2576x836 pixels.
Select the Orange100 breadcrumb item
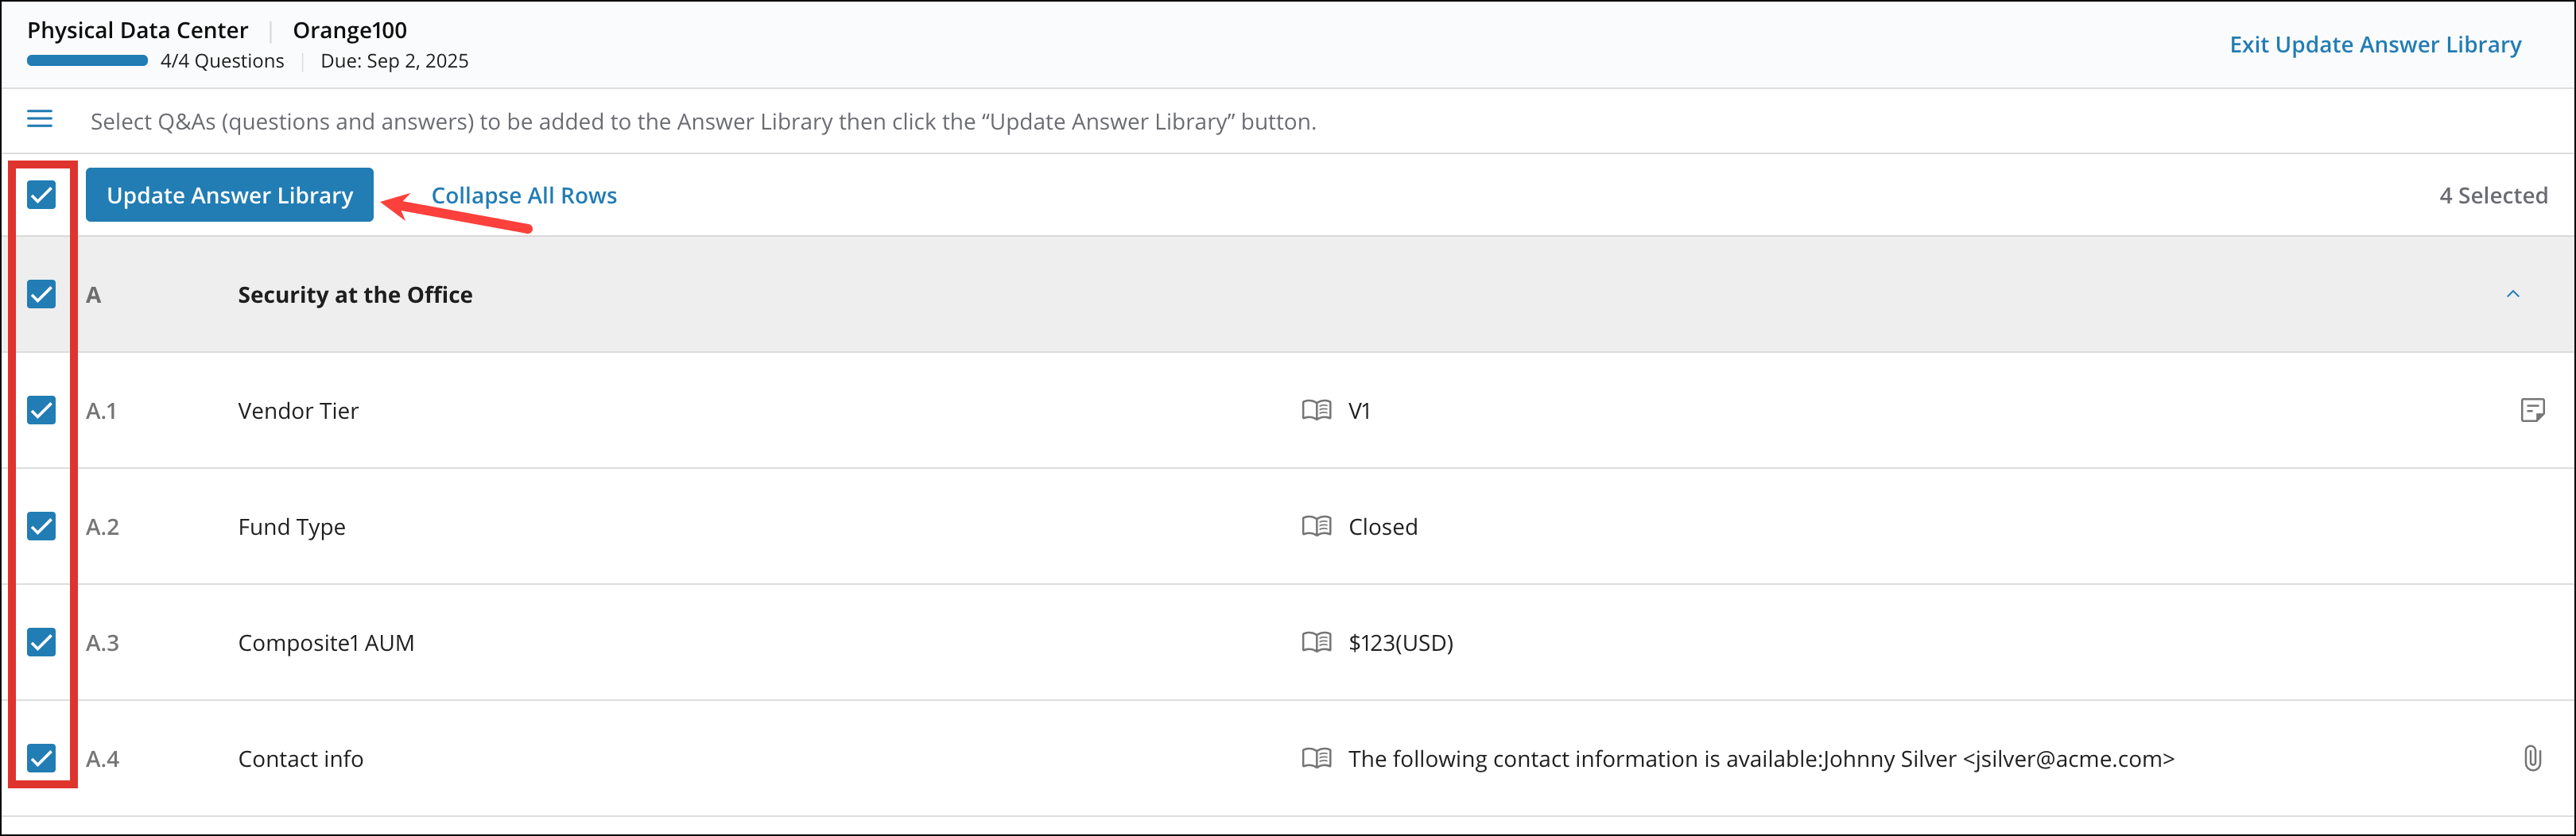(349, 30)
